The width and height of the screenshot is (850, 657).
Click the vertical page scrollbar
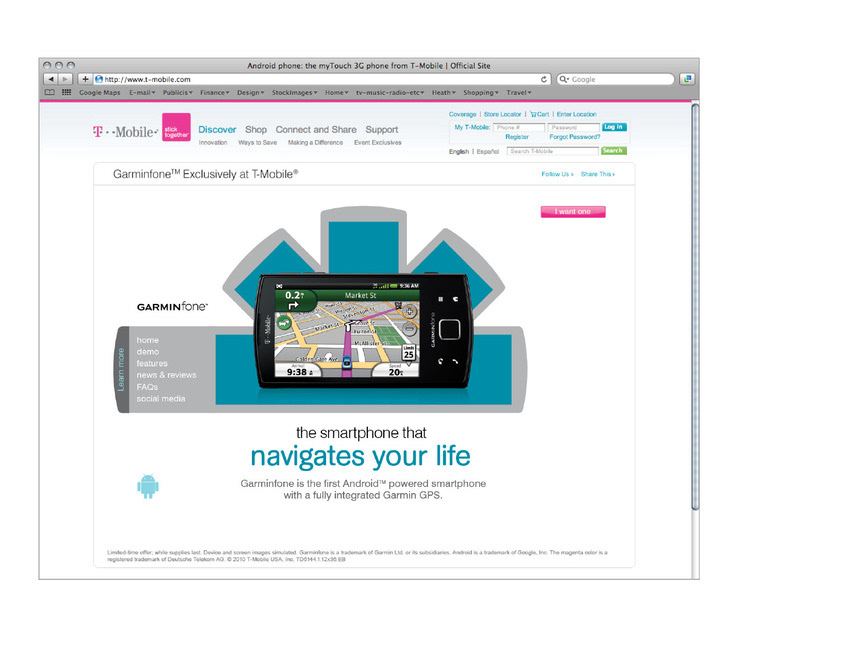click(x=695, y=307)
